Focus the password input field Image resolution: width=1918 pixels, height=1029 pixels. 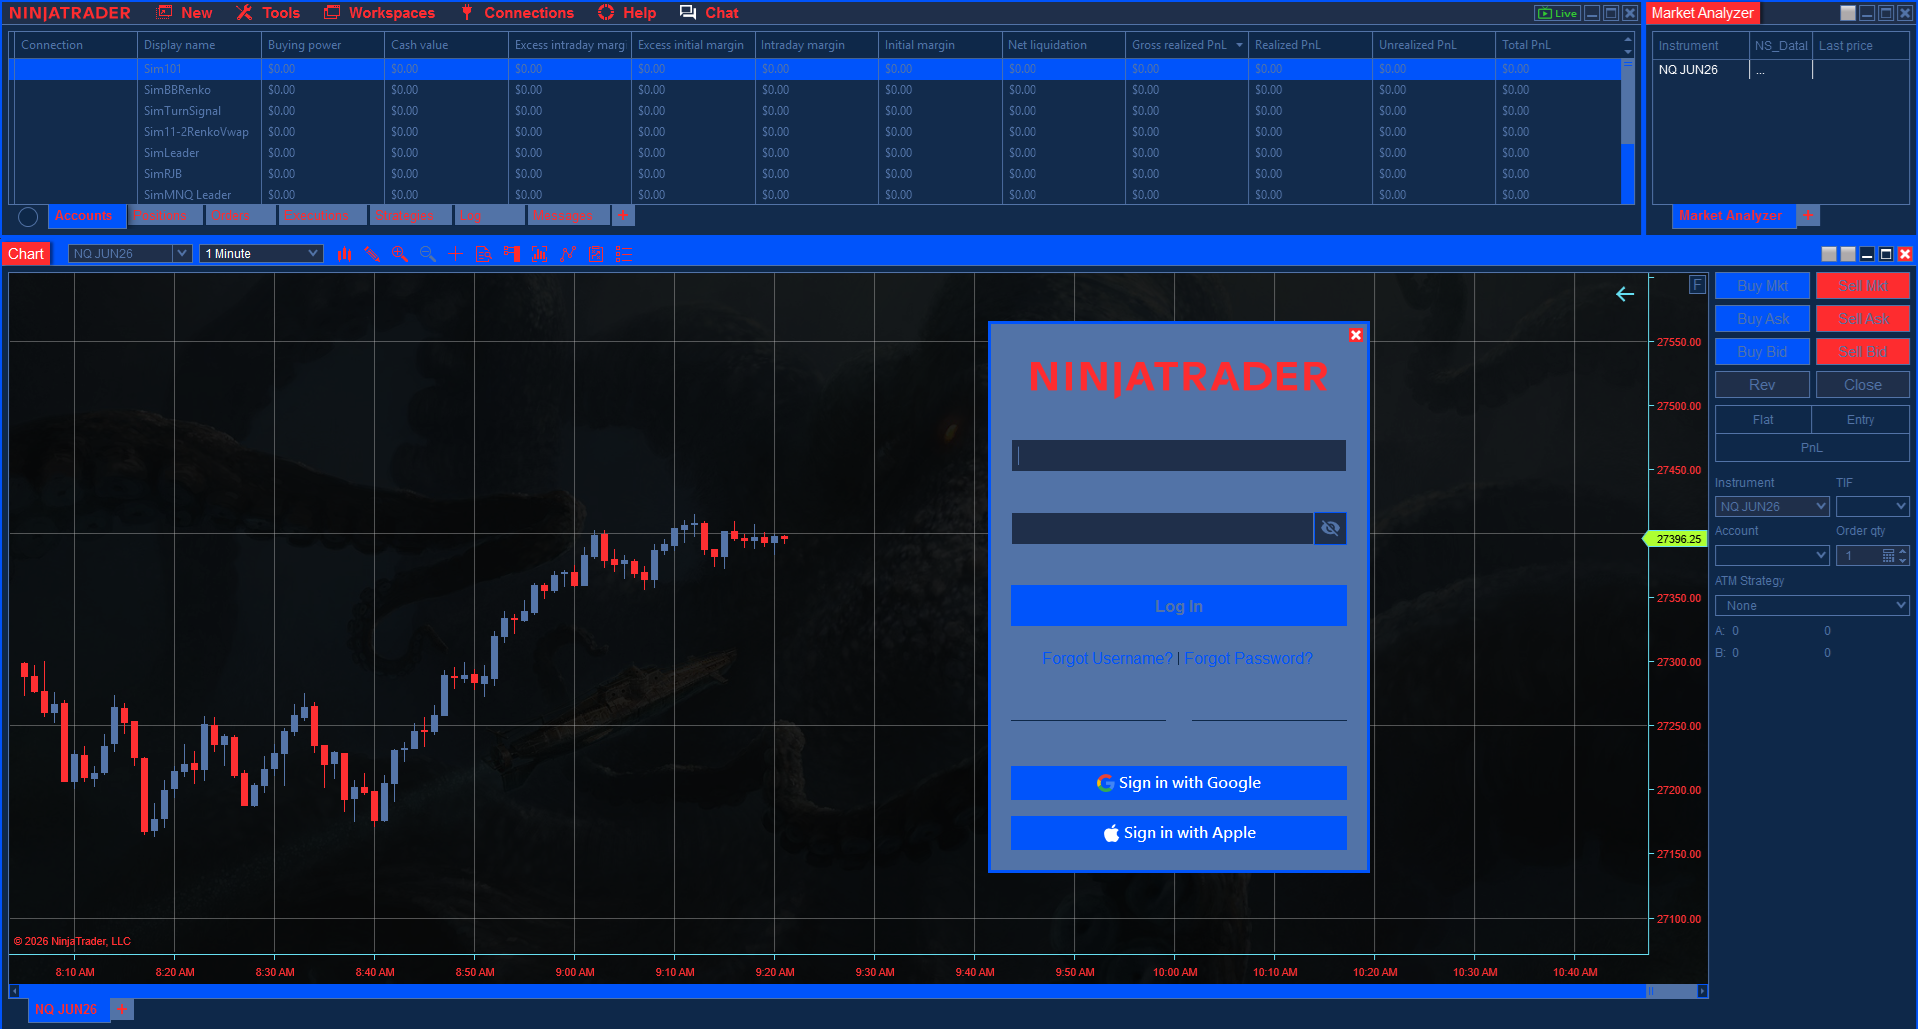(x=1162, y=528)
